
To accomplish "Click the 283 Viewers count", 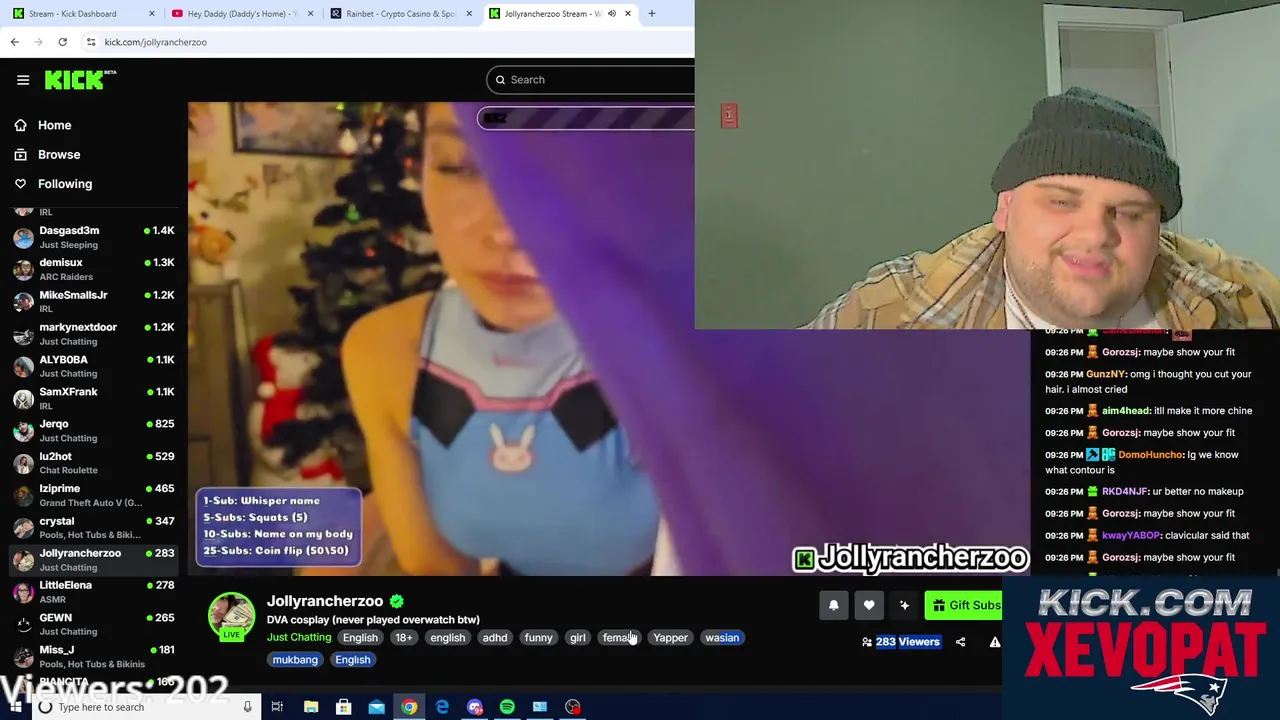I will pos(908,642).
